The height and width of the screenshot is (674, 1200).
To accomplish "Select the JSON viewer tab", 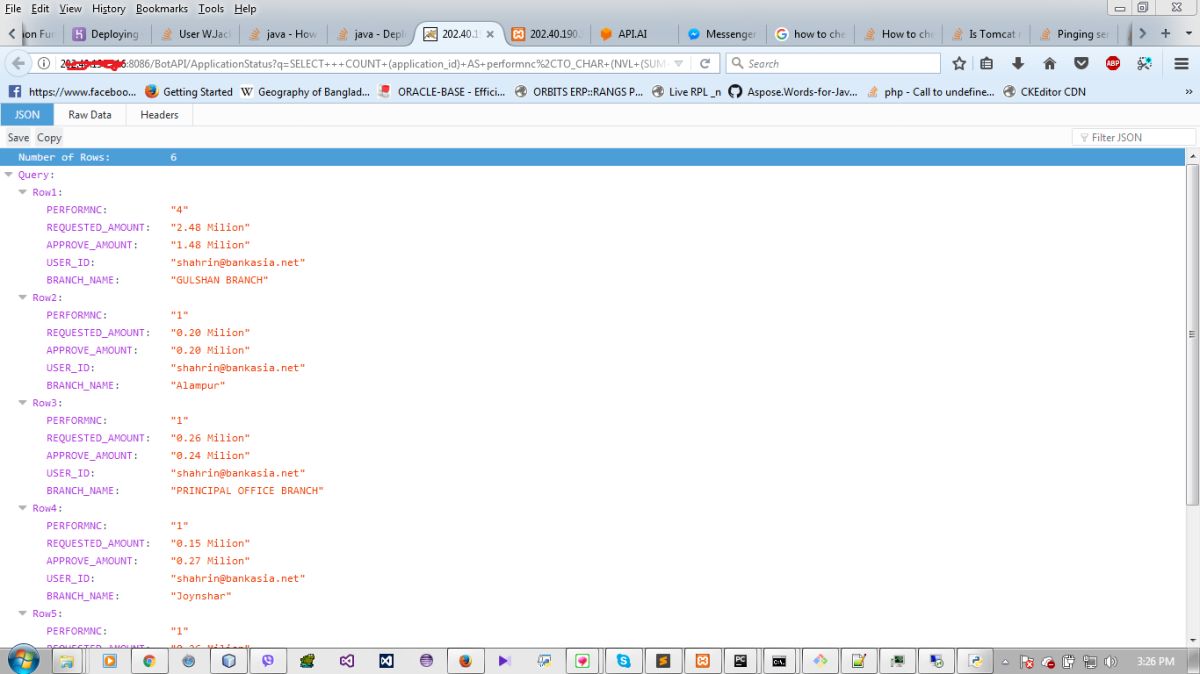I will coord(27,115).
